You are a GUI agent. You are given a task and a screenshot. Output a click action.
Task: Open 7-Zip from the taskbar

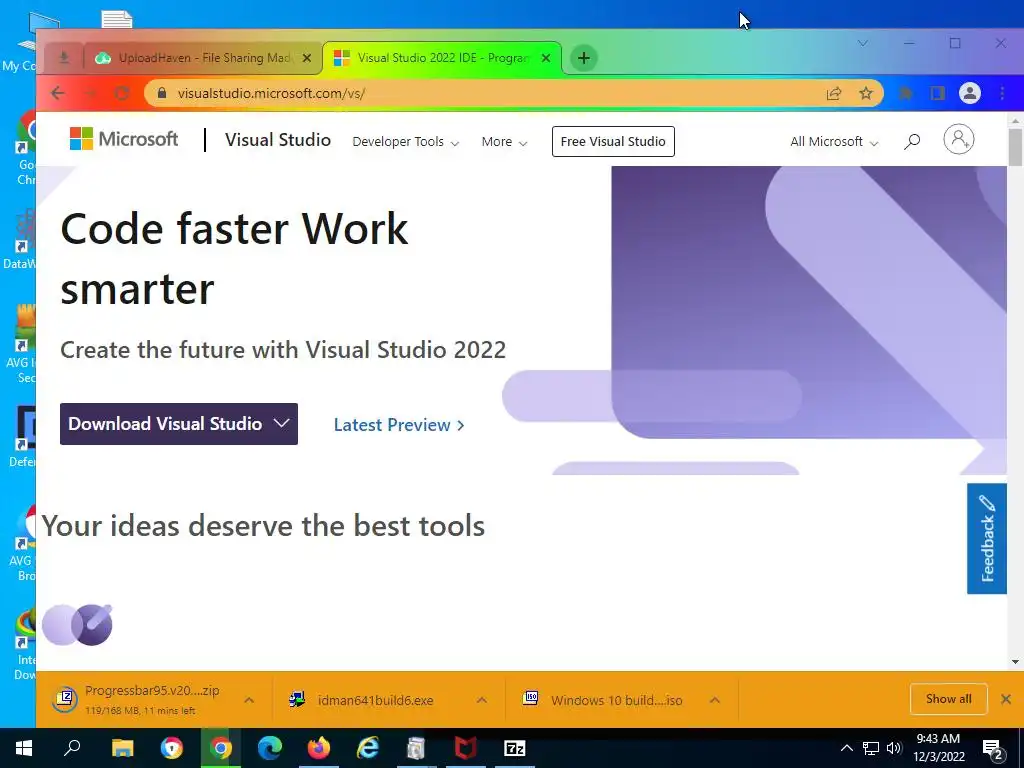coord(515,748)
